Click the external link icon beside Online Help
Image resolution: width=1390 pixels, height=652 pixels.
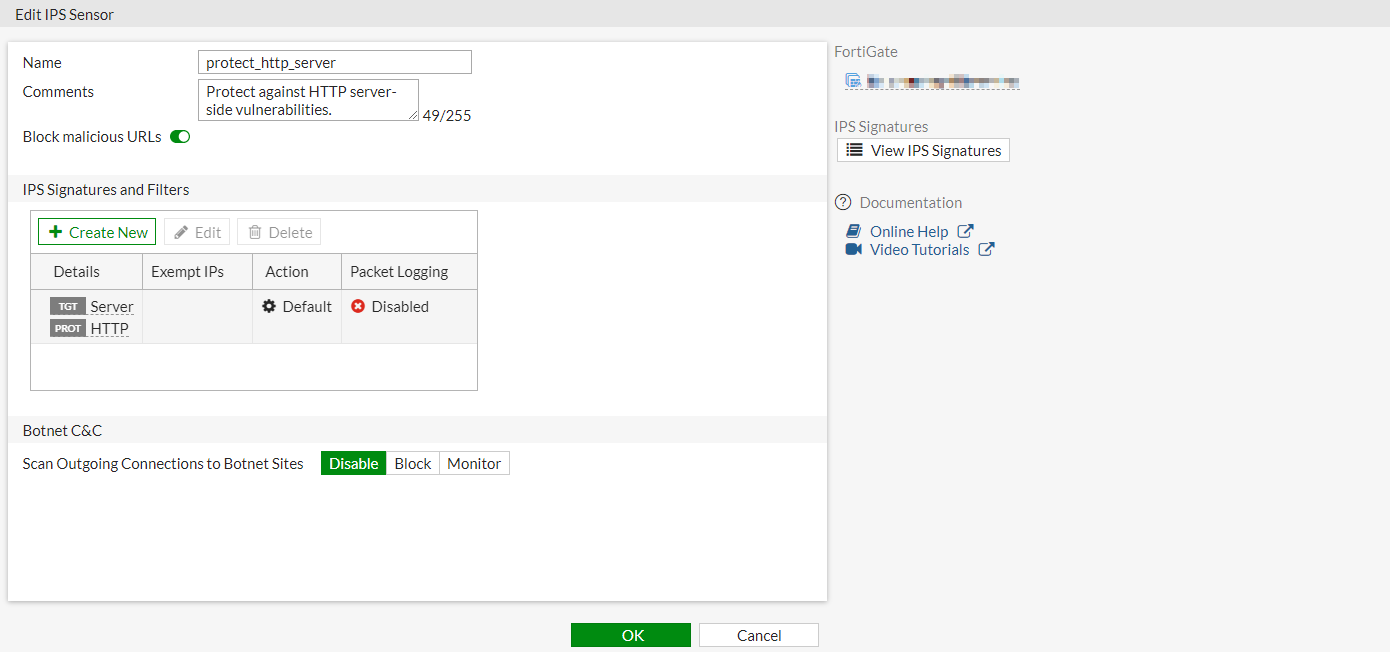pos(964,230)
